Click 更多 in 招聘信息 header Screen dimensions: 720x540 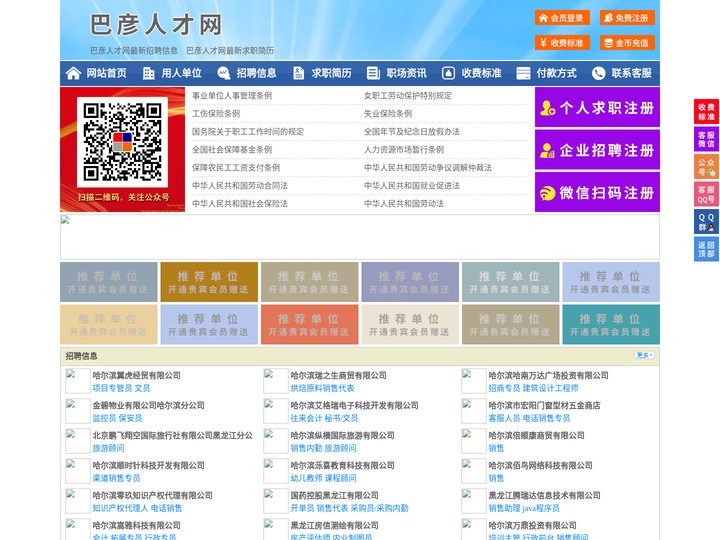tap(644, 355)
